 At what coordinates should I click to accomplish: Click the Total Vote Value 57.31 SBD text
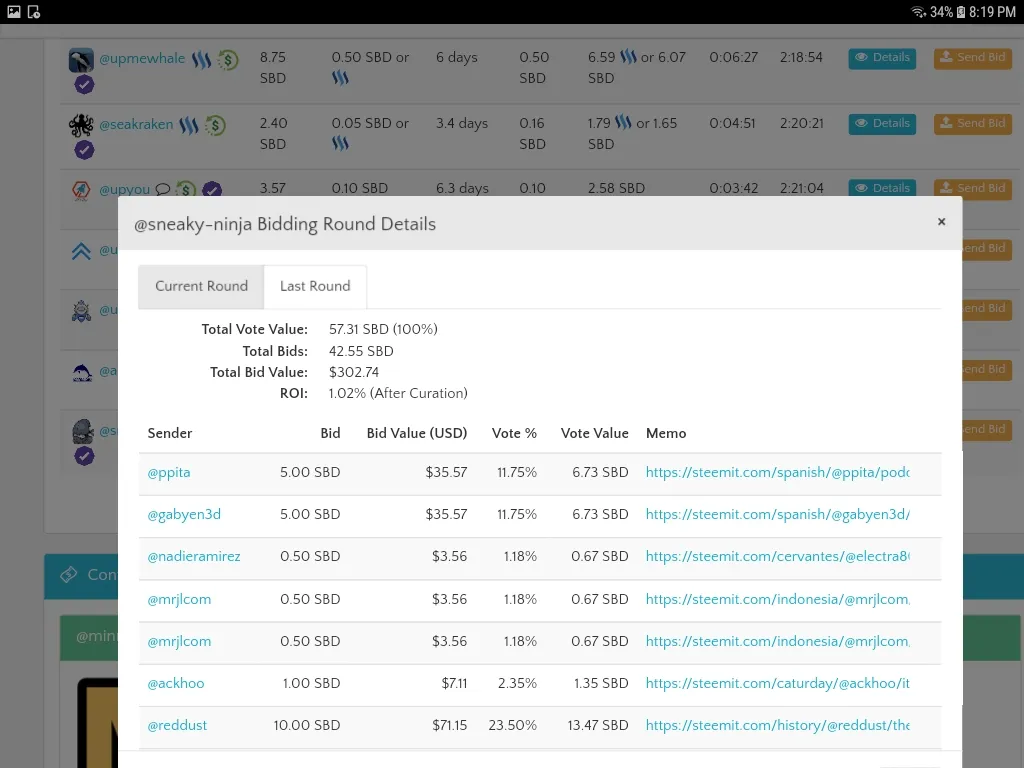pos(383,329)
